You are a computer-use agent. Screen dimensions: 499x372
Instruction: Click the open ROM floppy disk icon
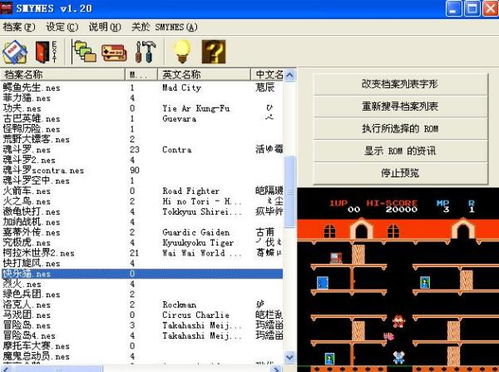15,52
